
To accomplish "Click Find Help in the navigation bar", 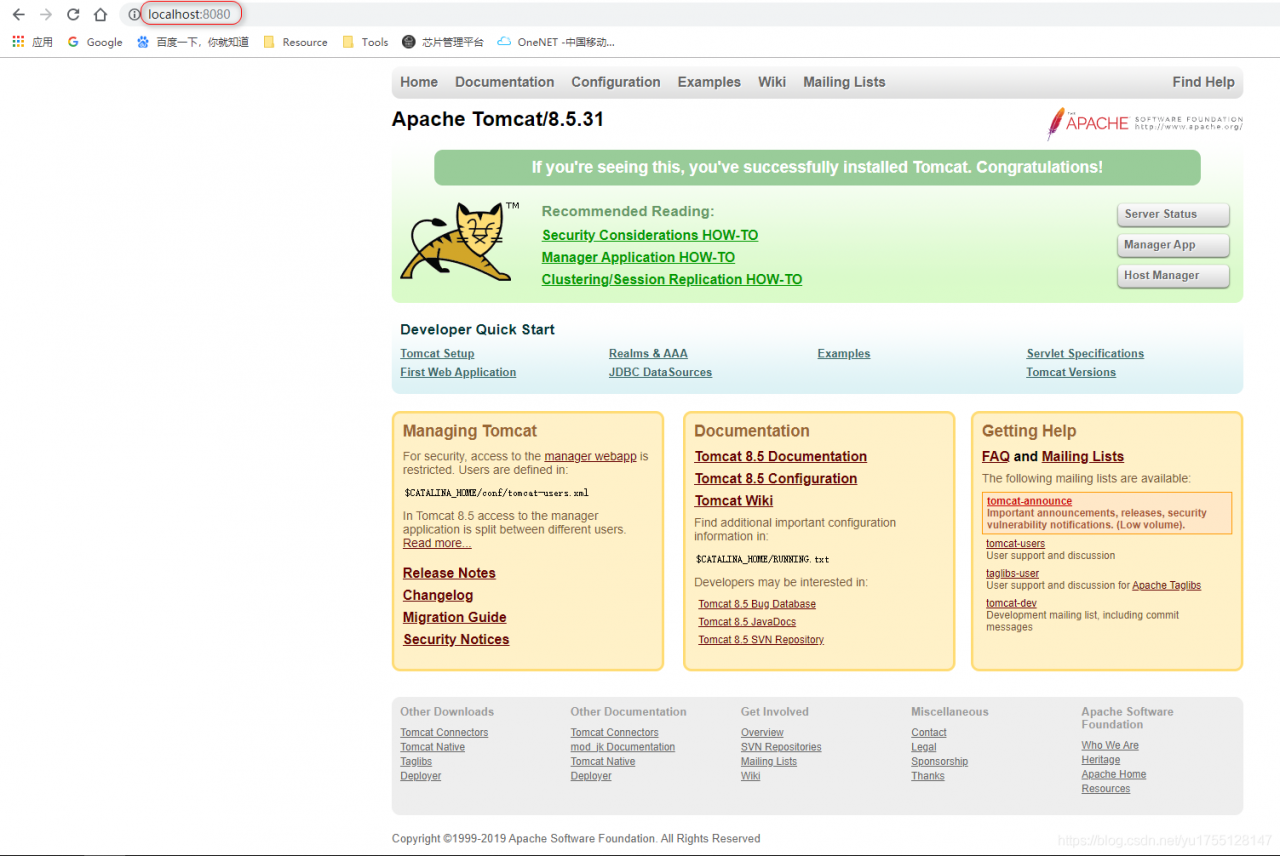I will (x=1204, y=82).
